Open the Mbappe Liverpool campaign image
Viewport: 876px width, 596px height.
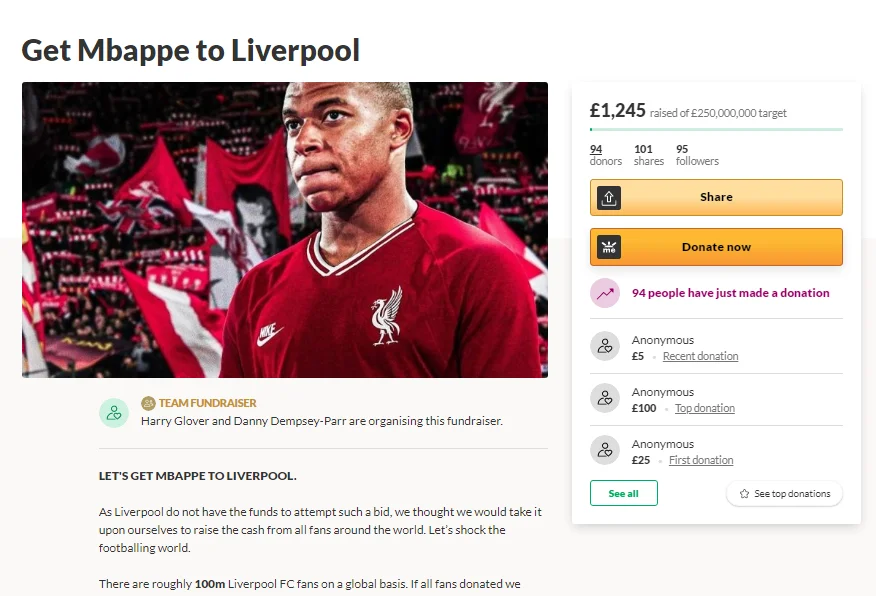(x=285, y=230)
